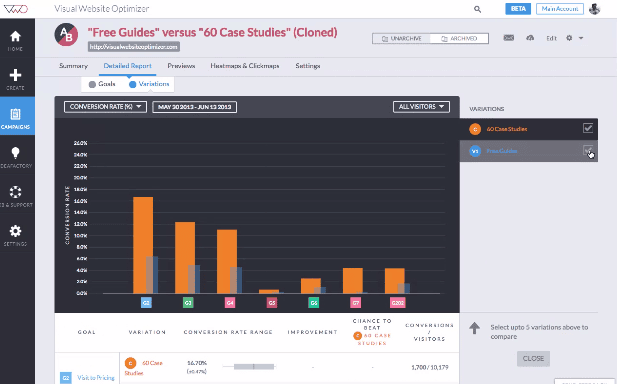Click the orange C icon in table row
This screenshot has width=617, height=384.
point(130,363)
